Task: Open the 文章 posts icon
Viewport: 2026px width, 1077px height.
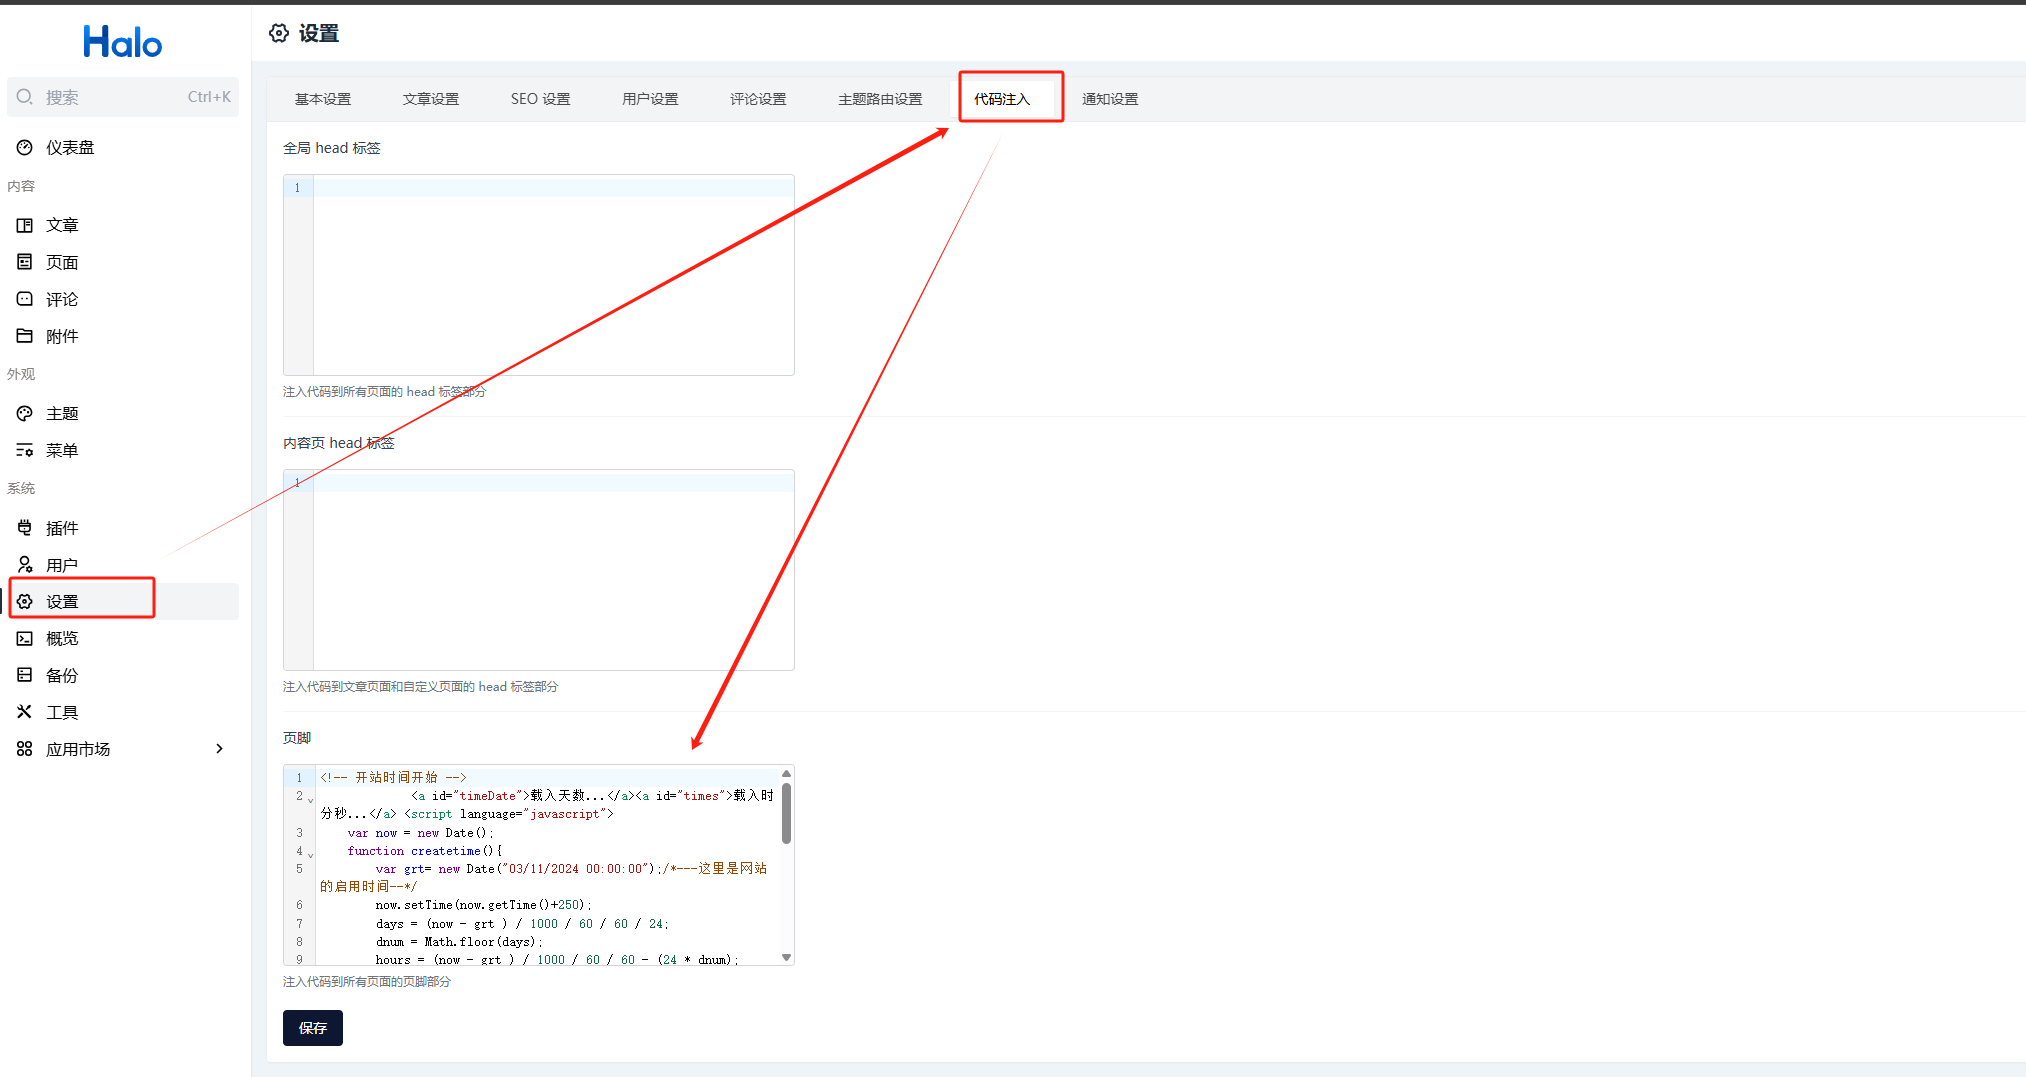Action: point(25,226)
